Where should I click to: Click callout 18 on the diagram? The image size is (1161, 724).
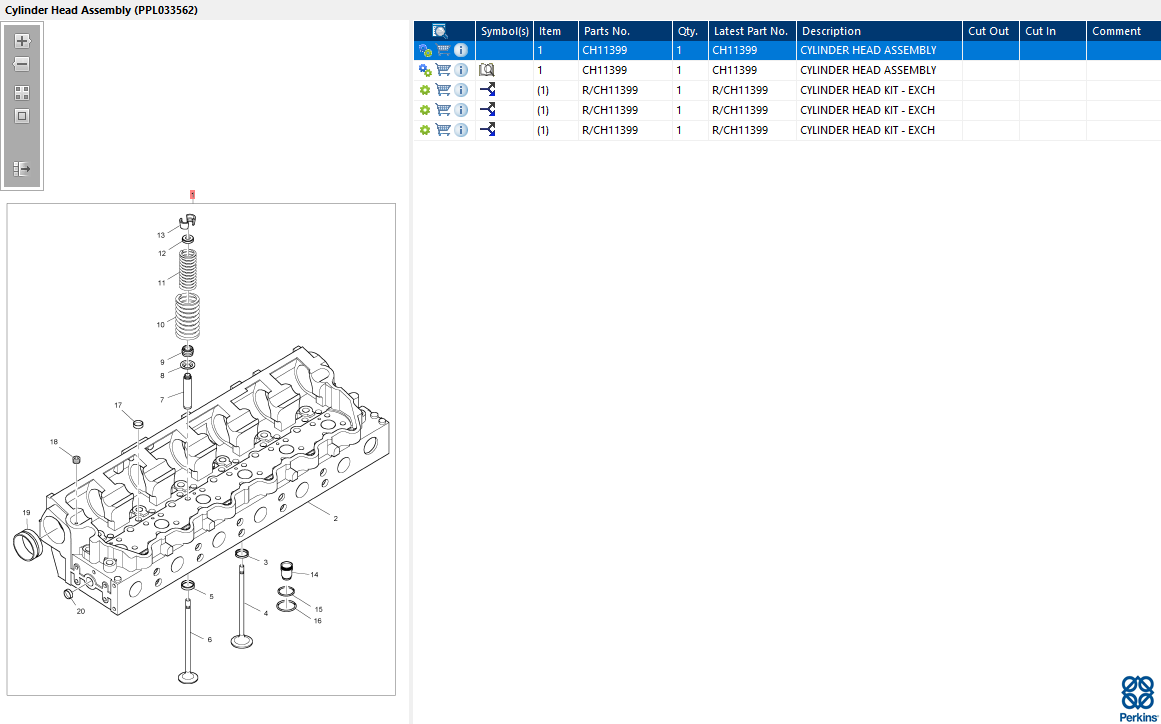pos(53,442)
